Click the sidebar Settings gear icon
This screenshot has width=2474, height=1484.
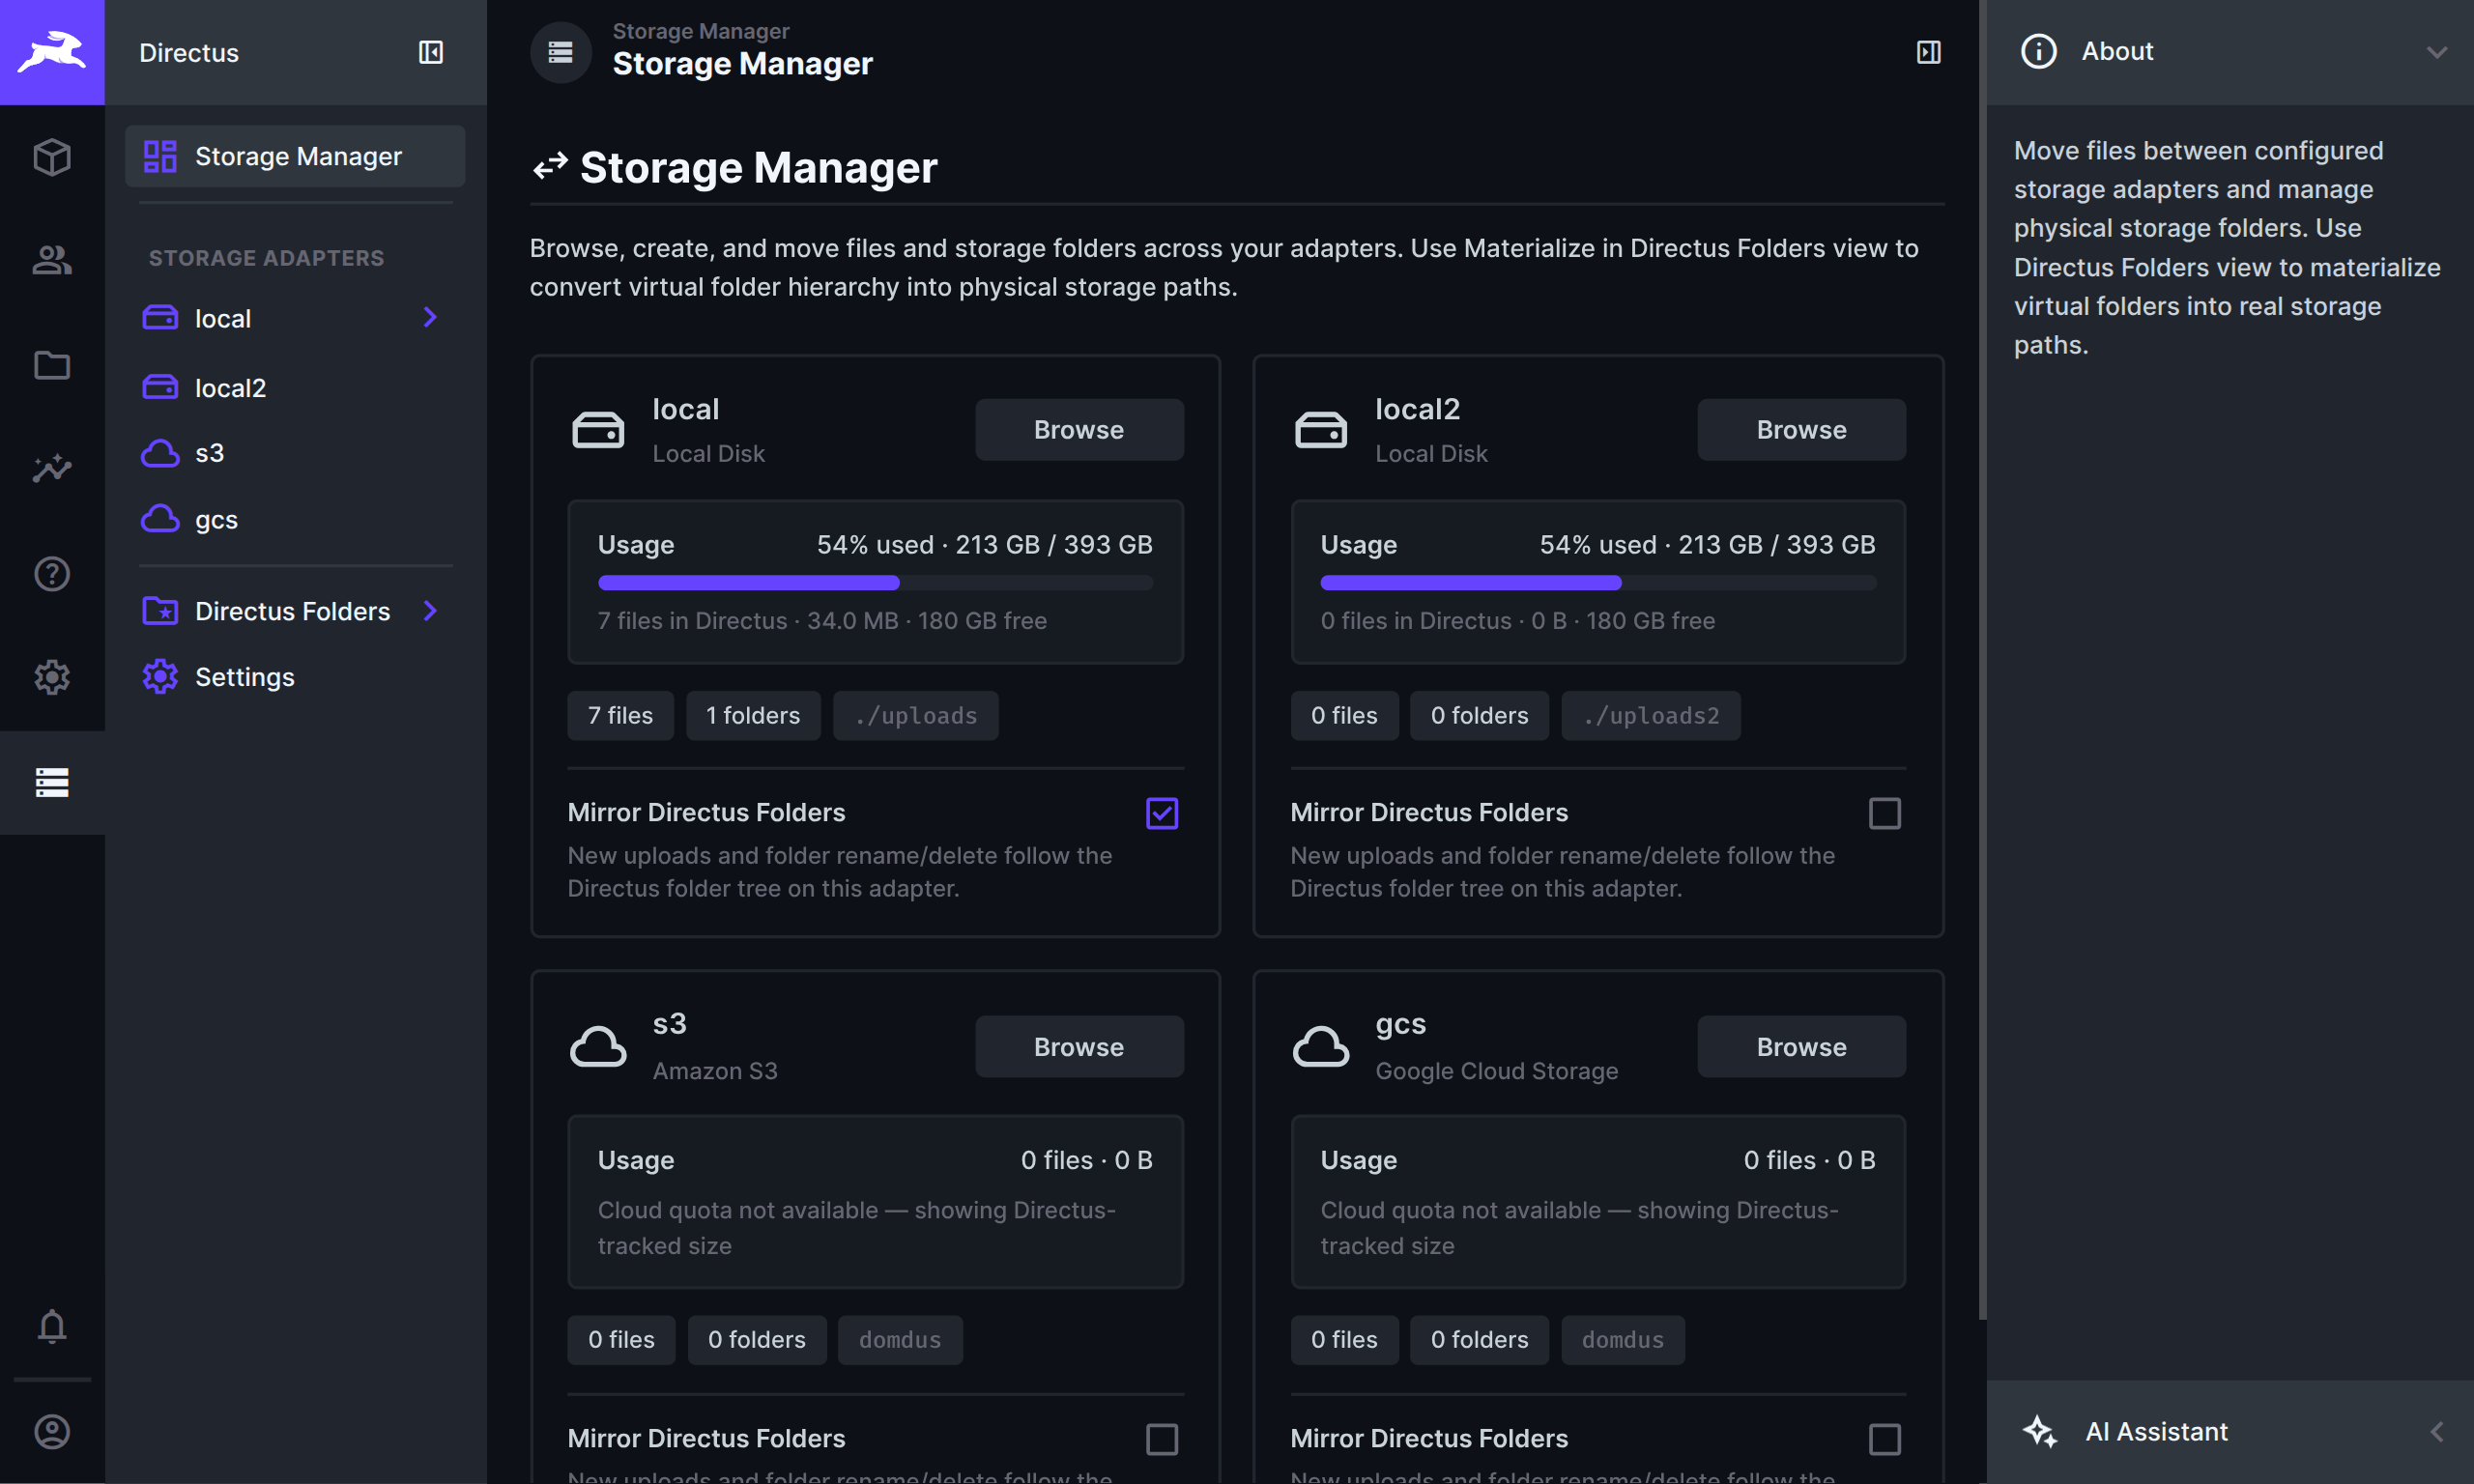160,677
